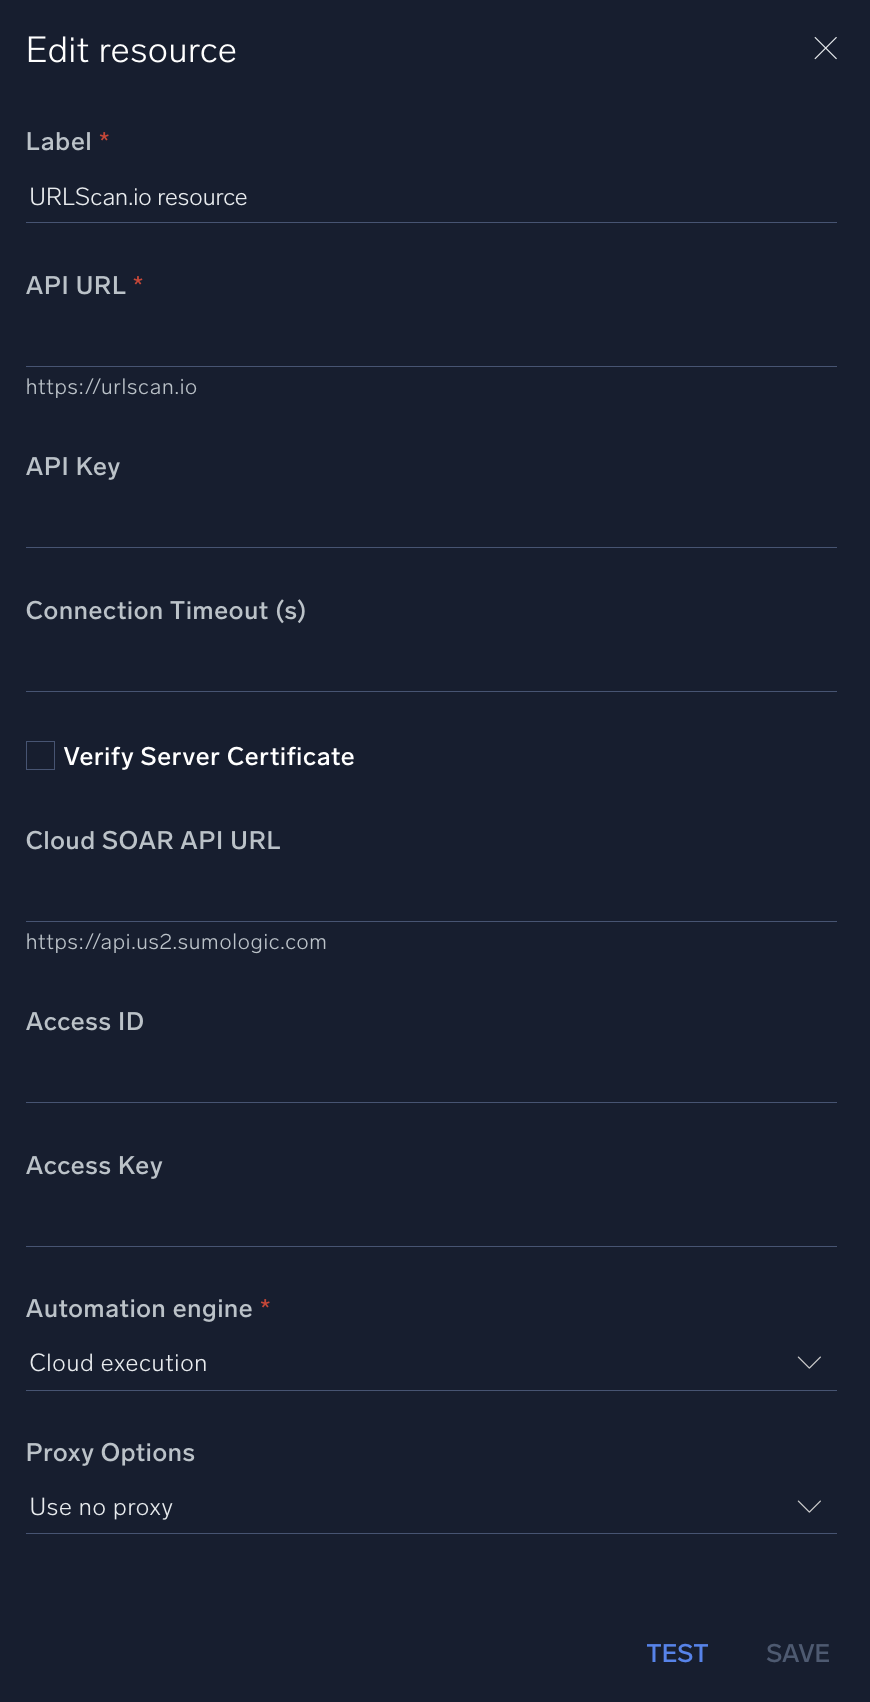Click the https://api.us2.sumologic.com hint text
Image resolution: width=870 pixels, height=1702 pixels.
click(x=176, y=942)
